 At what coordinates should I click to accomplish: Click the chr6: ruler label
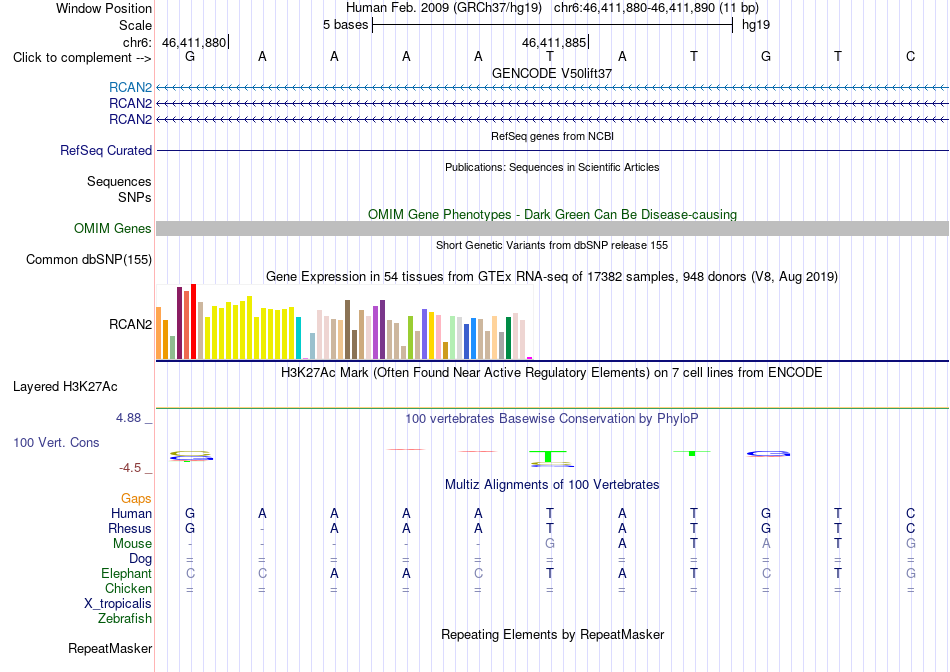137,42
